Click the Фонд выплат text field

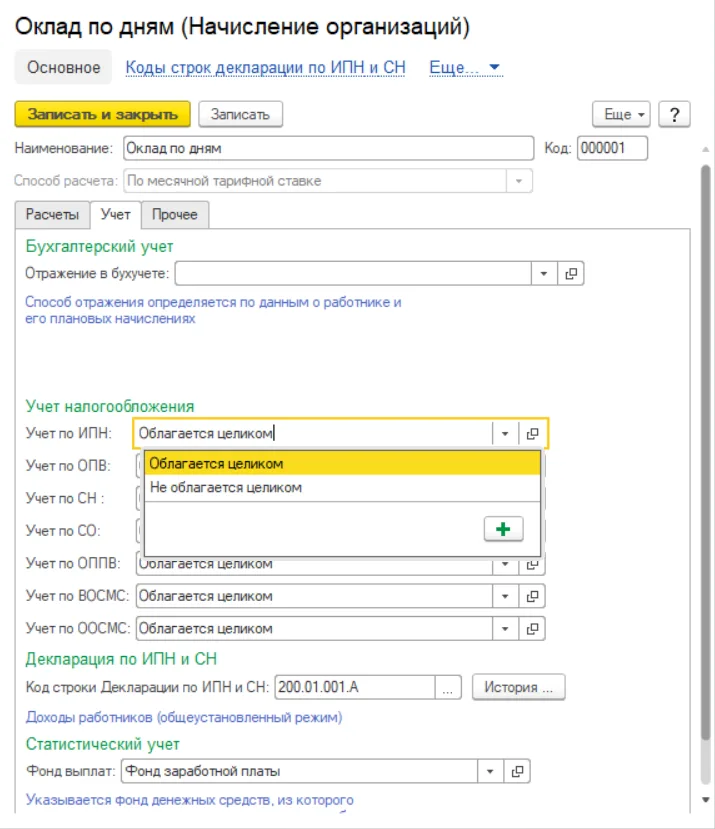(299, 771)
